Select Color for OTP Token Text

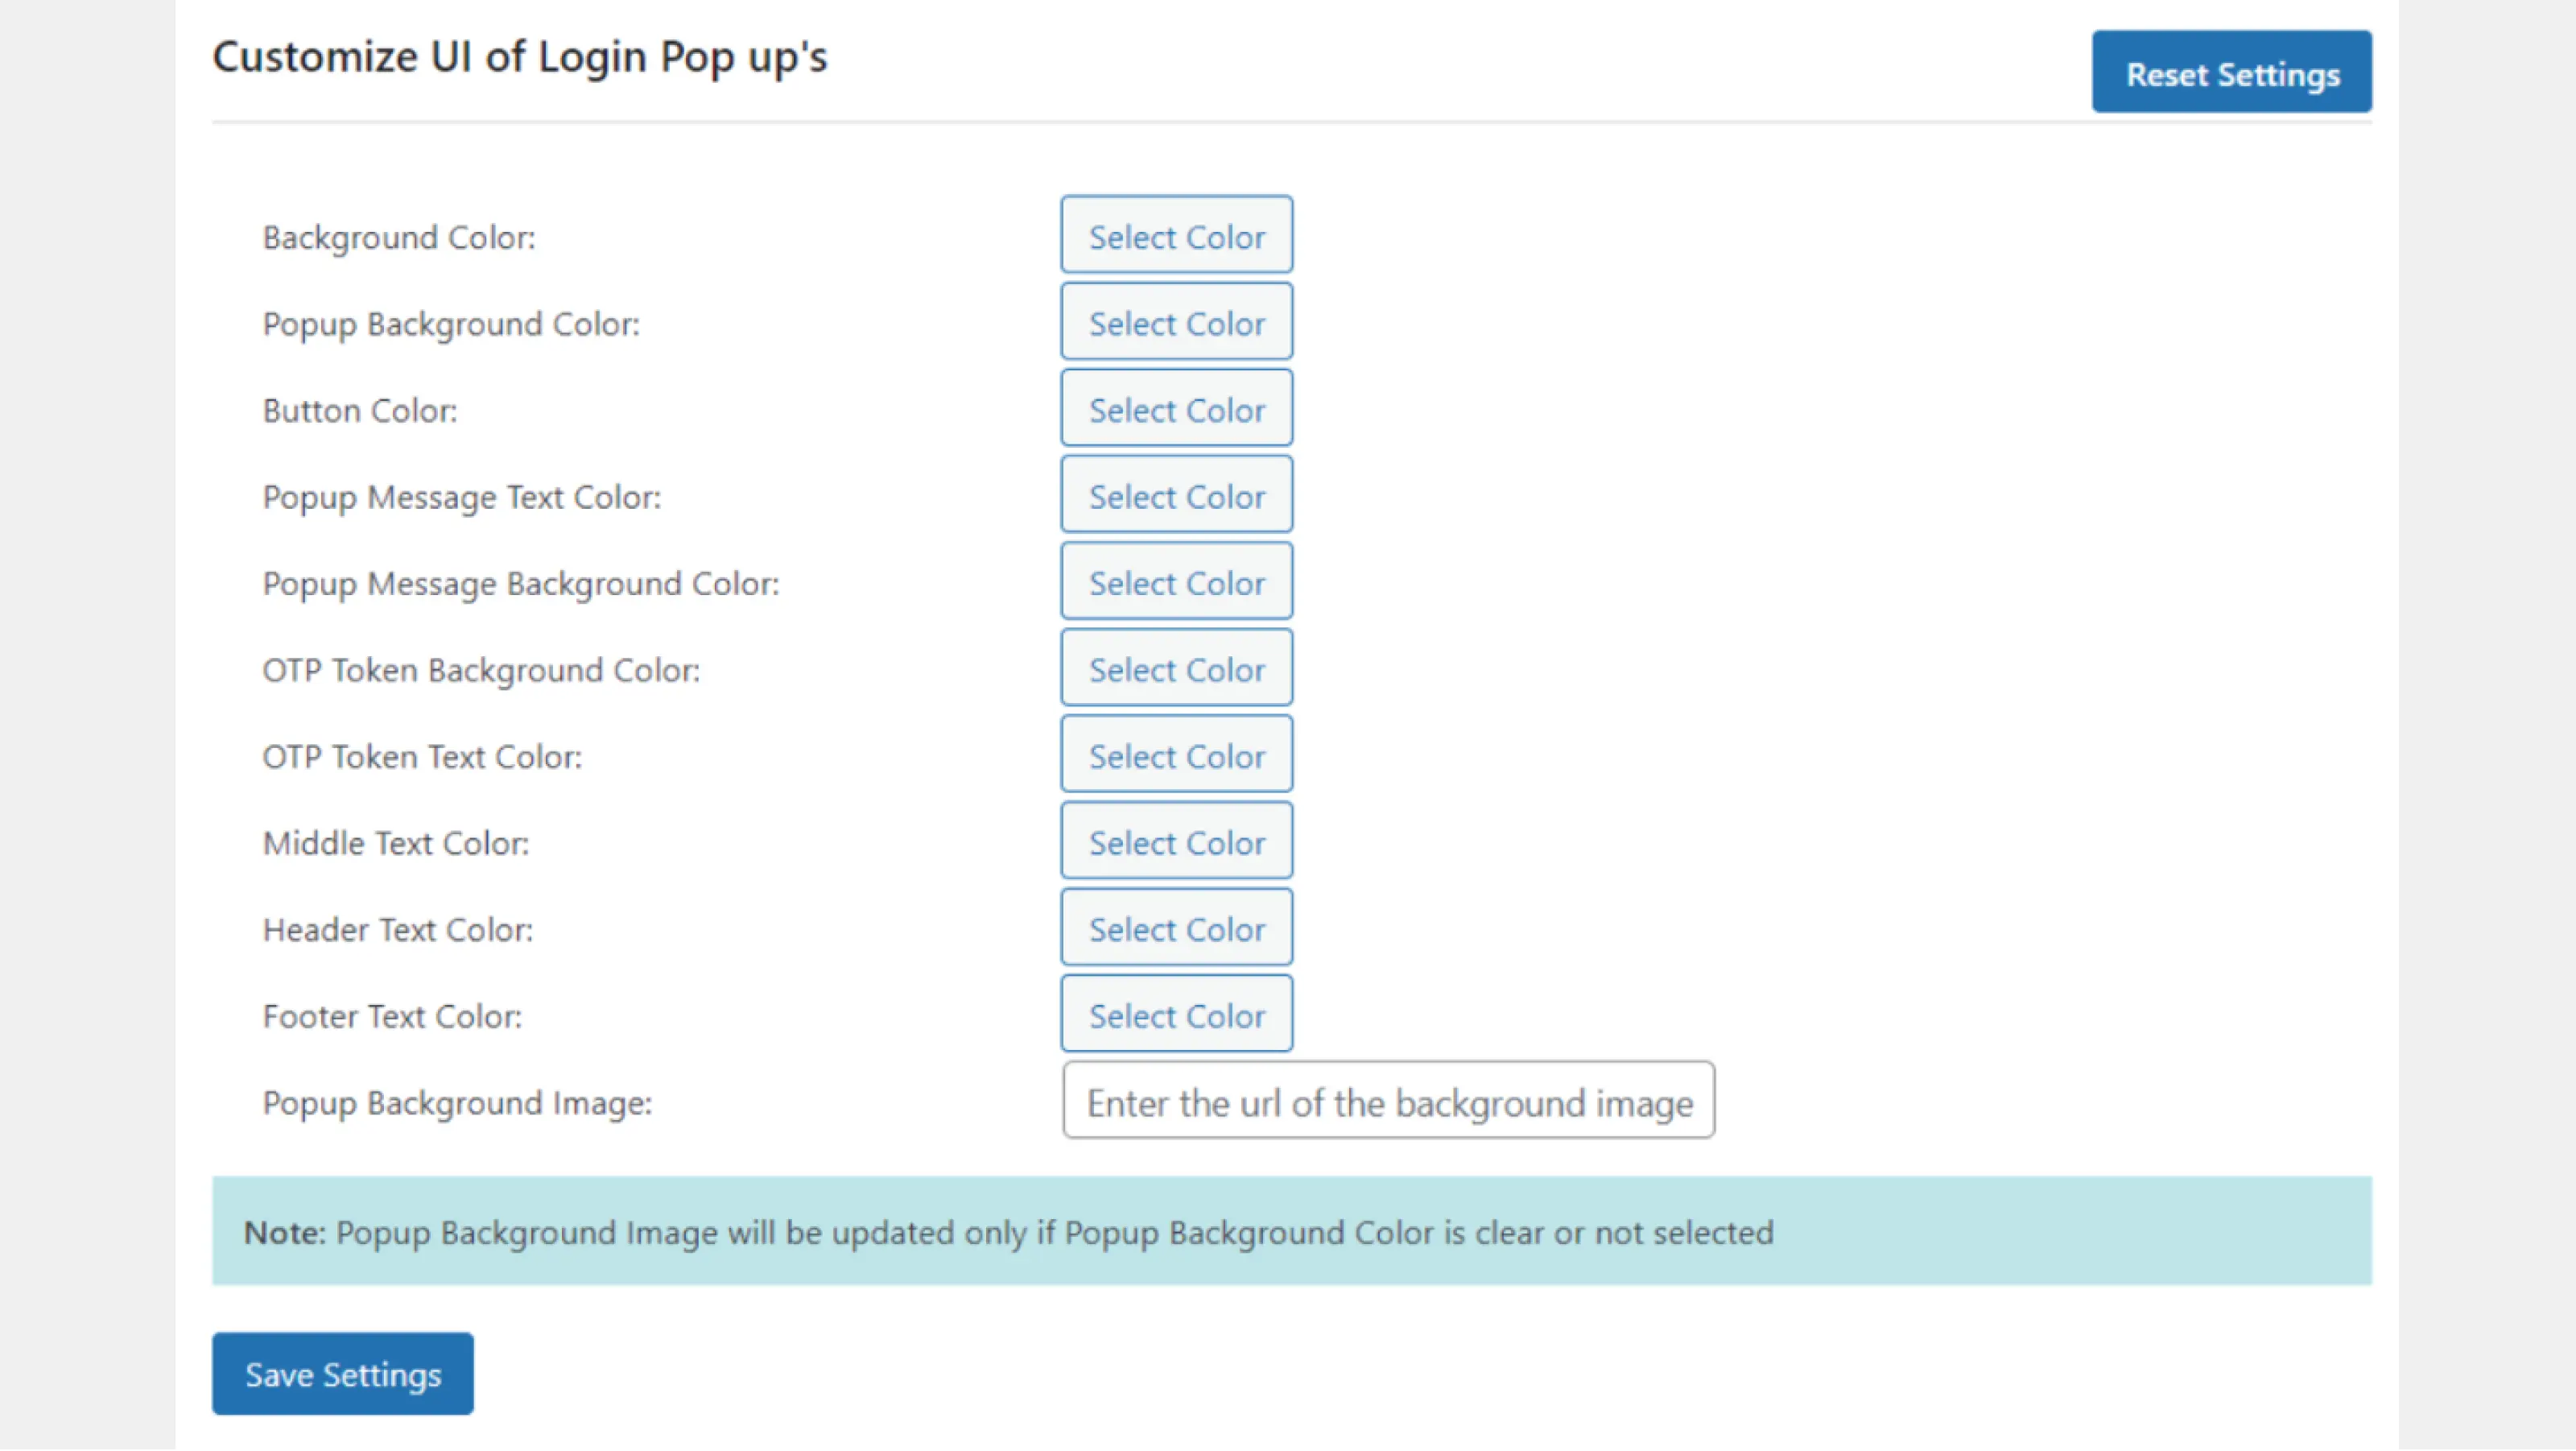[1176, 755]
